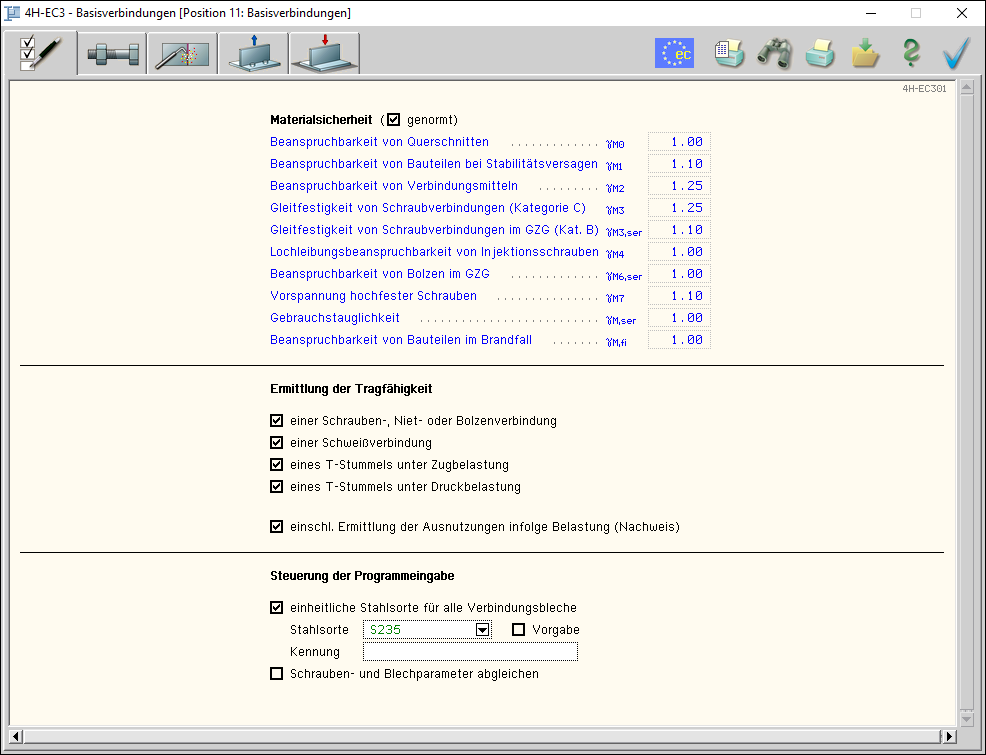This screenshot has width=986, height=755.
Task: Click Vorspannung hochfester Schrauben label link
Action: [373, 296]
